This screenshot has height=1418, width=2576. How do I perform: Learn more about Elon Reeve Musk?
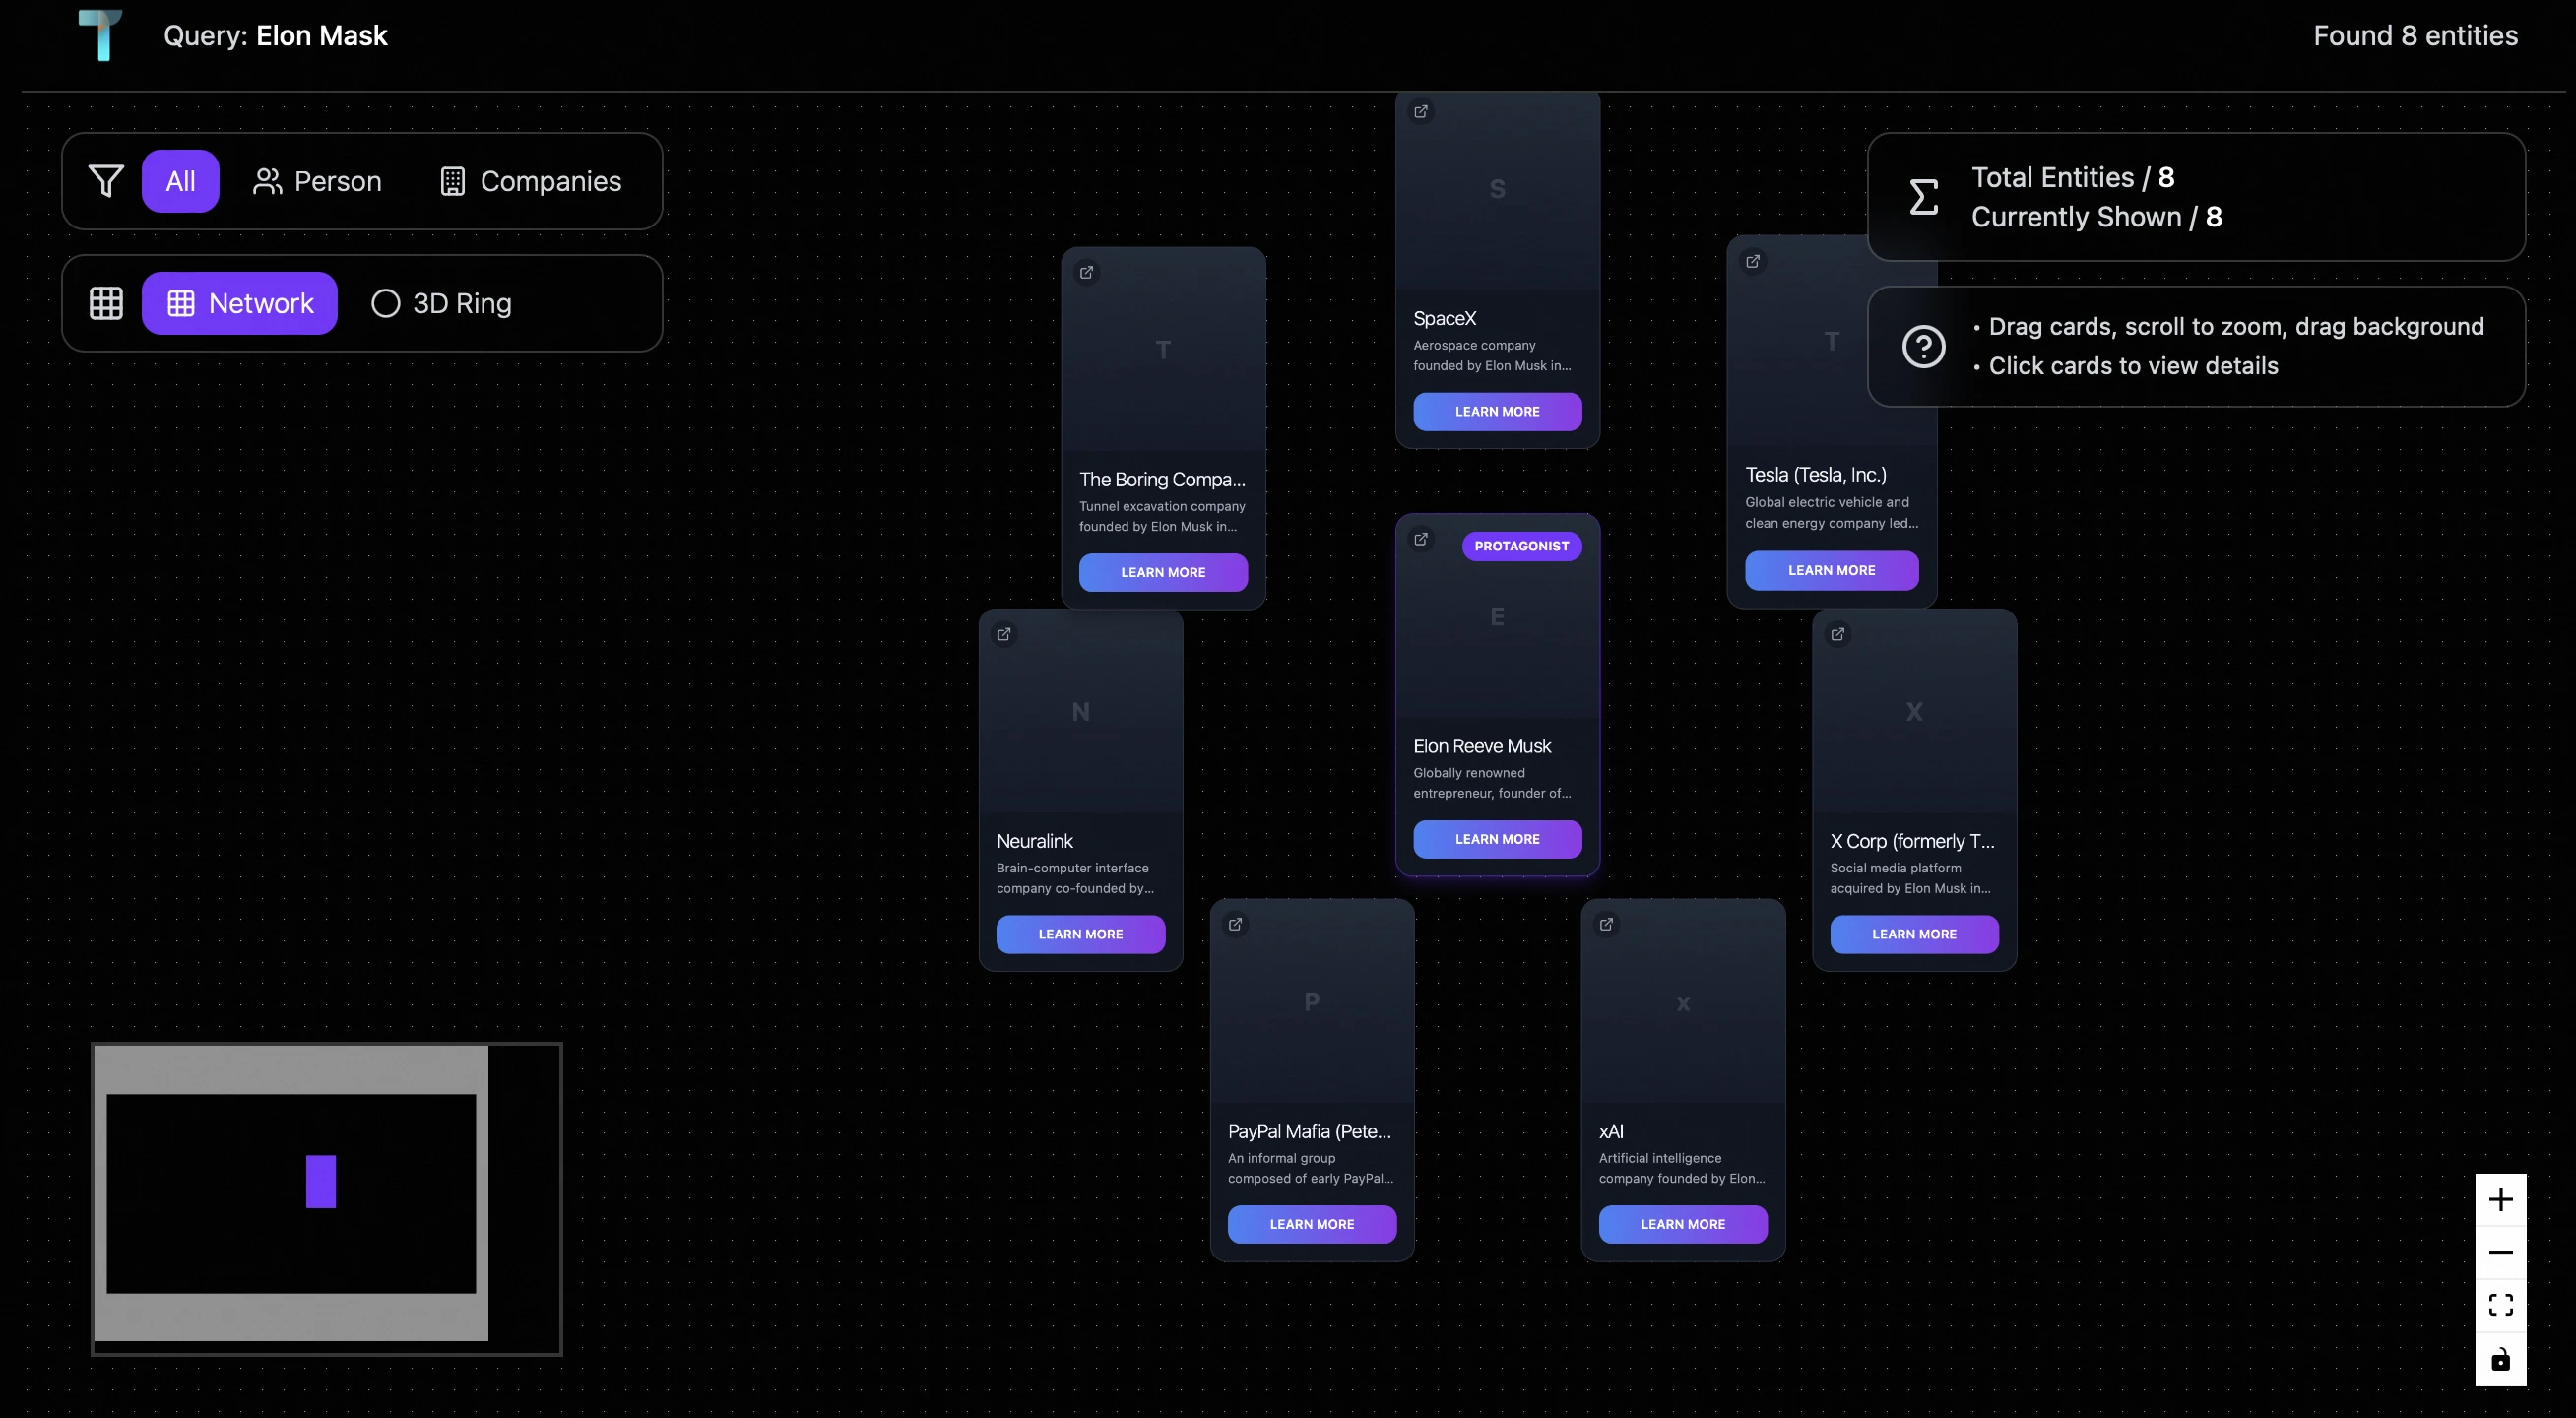point(1498,839)
